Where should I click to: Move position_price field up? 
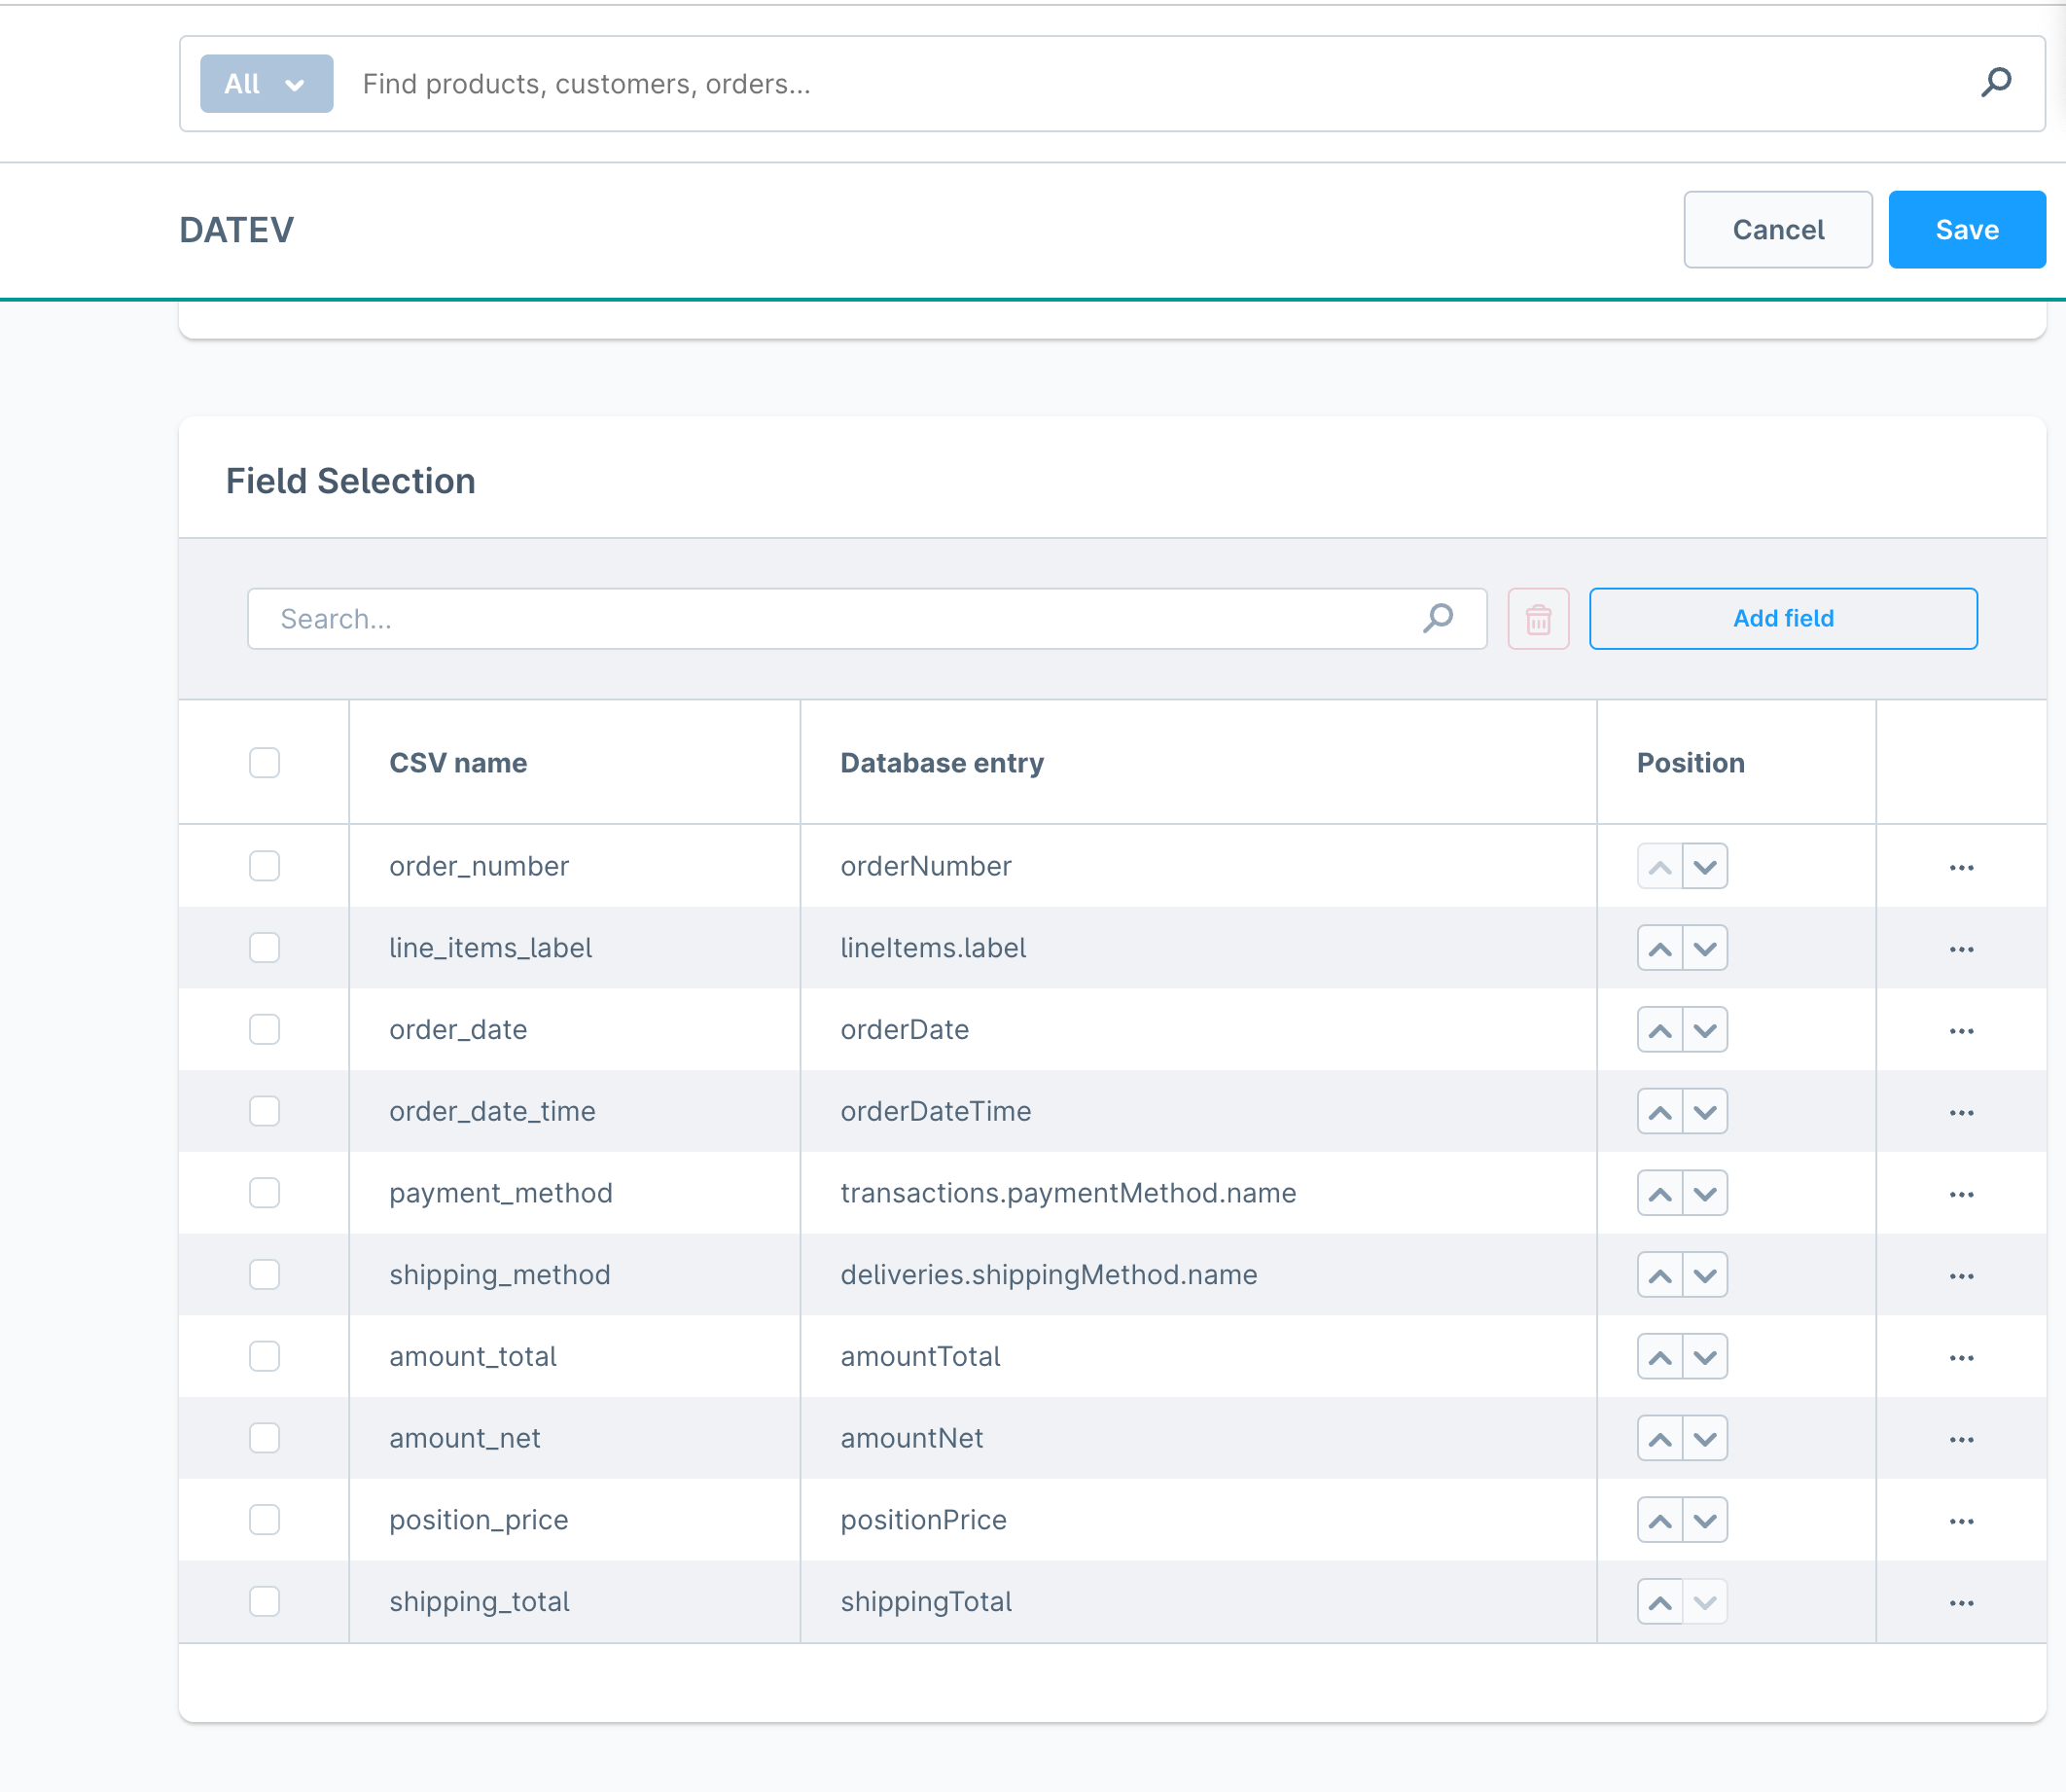pos(1660,1520)
